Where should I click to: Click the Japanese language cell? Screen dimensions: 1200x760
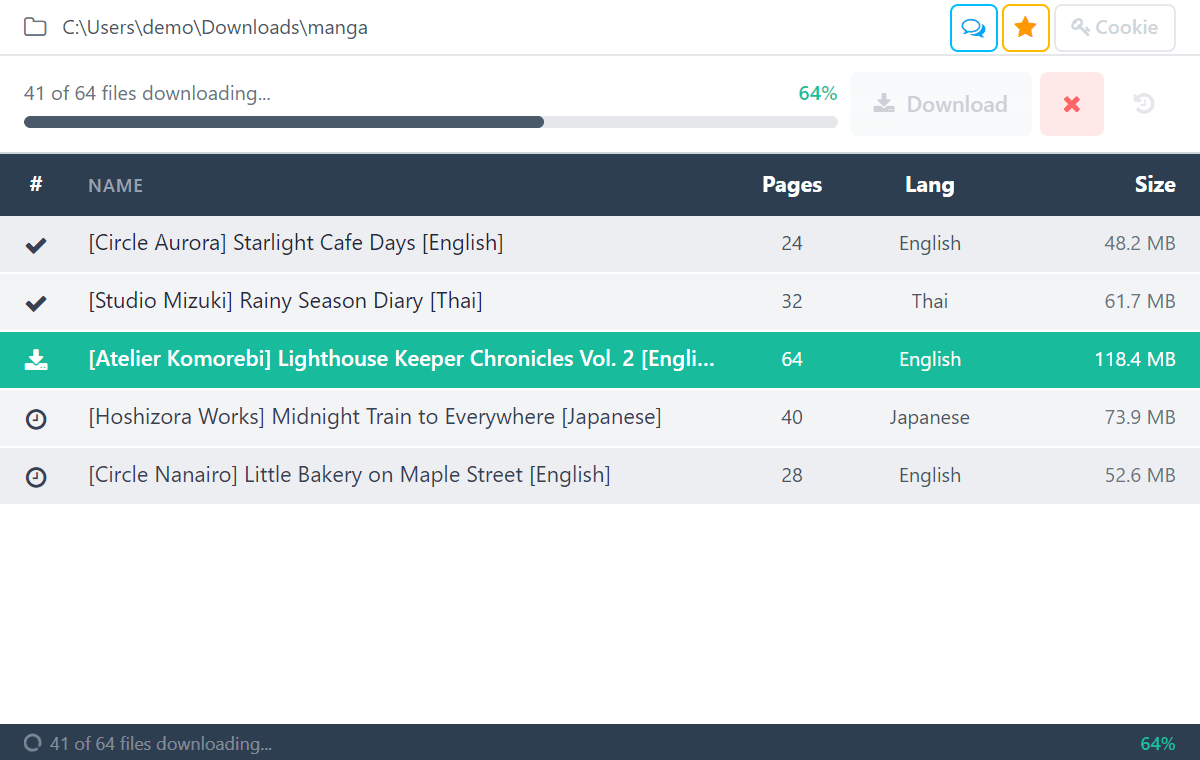(930, 417)
